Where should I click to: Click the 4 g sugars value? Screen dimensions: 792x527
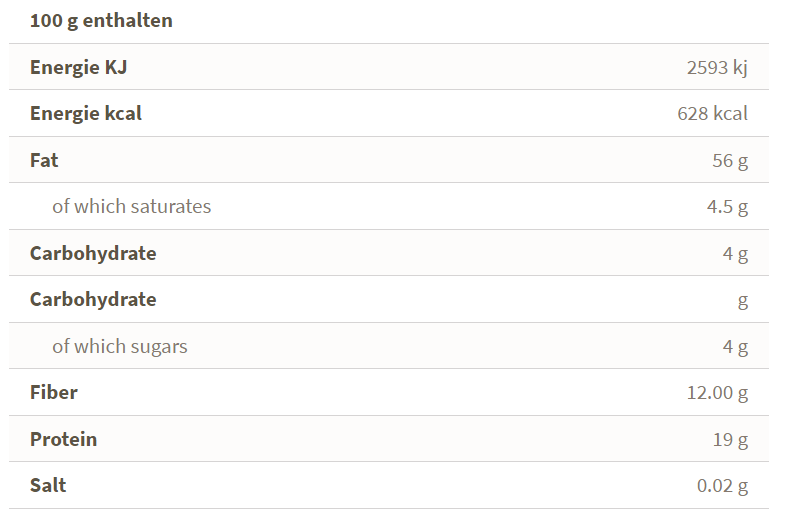(x=735, y=346)
